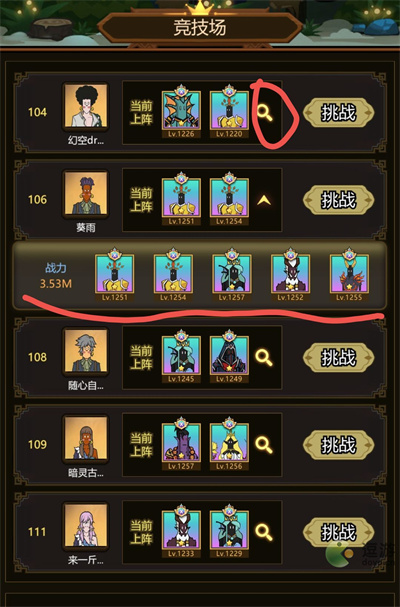Open lineup magnifier for rank 108

[x=264, y=358]
